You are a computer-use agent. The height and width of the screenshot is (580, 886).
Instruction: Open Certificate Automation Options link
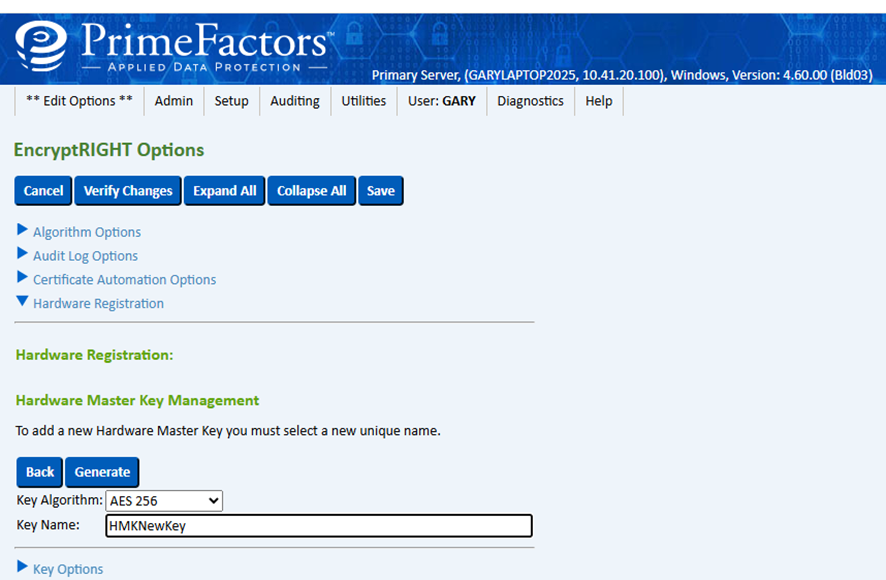pyautogui.click(x=124, y=280)
